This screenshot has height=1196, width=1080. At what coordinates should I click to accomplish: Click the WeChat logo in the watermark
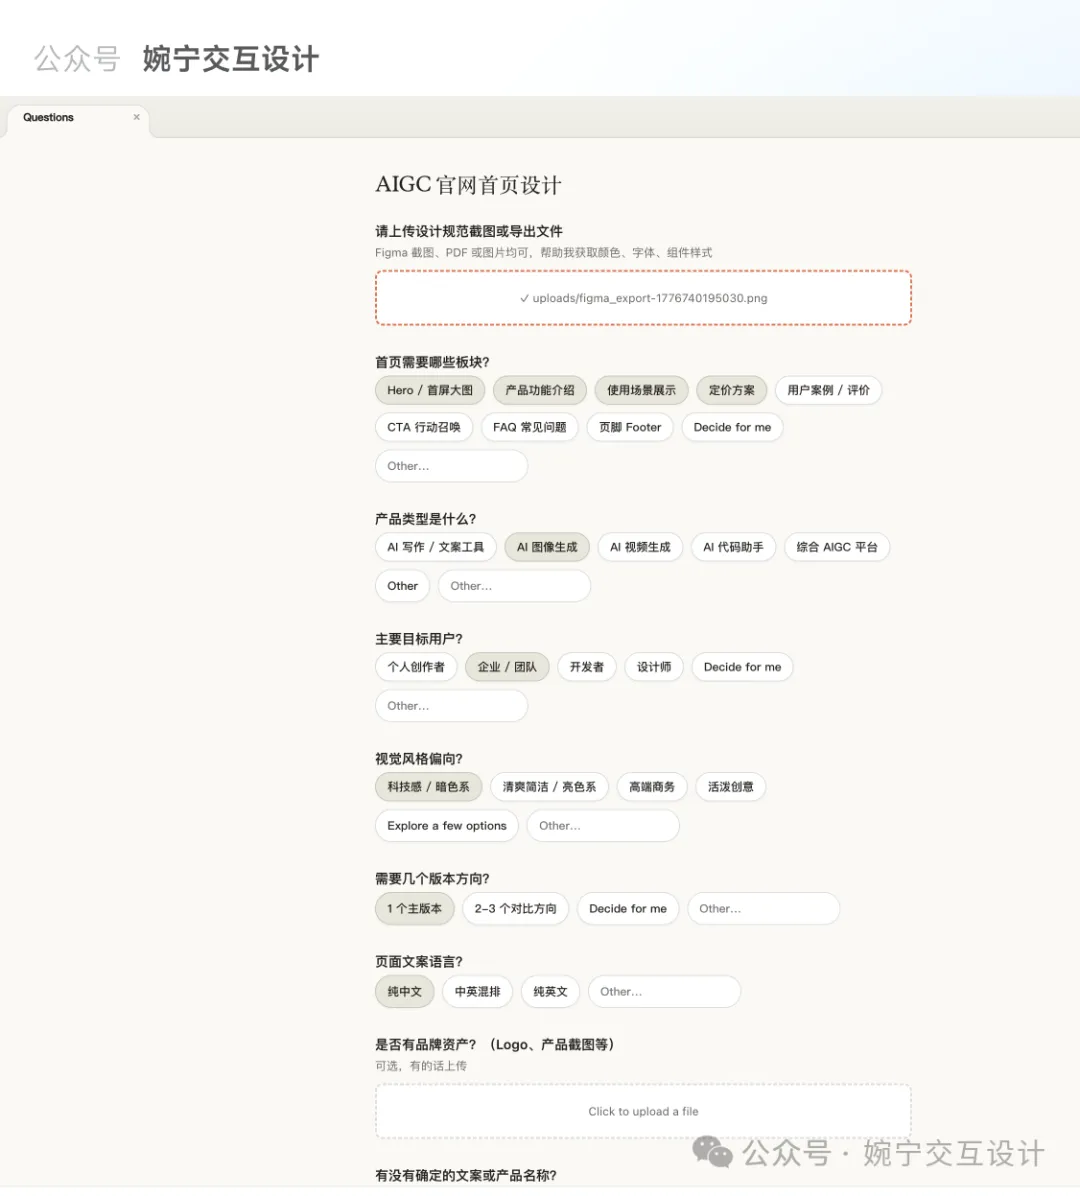[712, 1154]
